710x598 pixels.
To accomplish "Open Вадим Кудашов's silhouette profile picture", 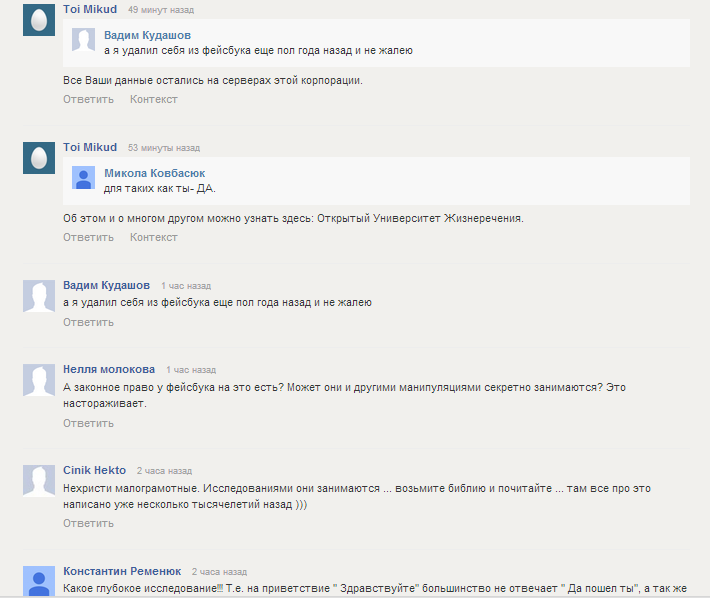I will [39, 296].
